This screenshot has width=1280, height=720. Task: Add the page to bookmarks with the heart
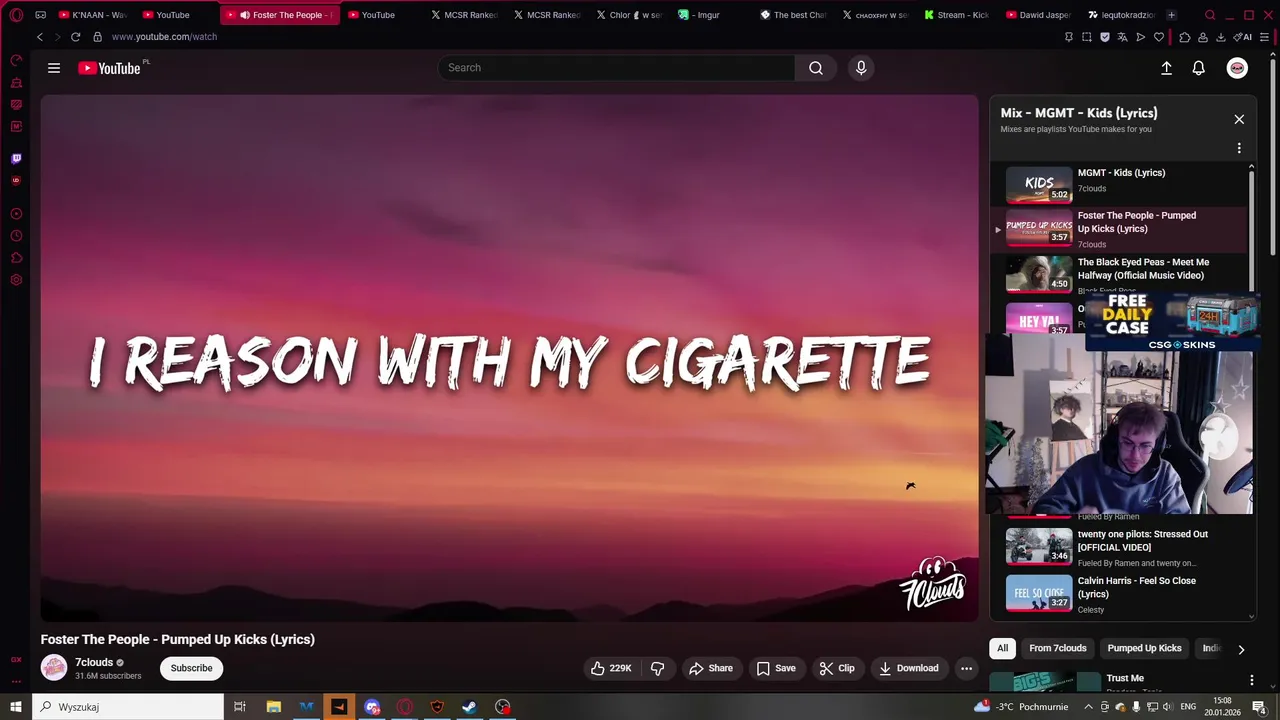coord(1159,37)
